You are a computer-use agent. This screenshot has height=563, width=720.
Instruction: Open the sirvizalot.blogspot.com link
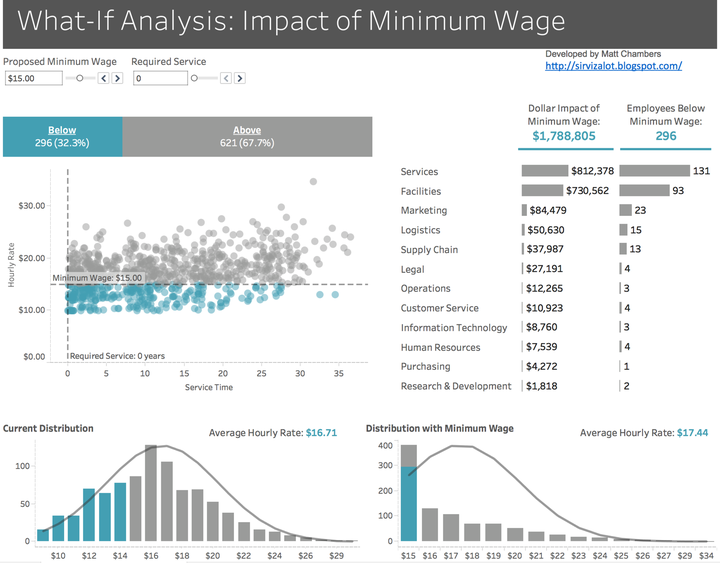pos(613,66)
